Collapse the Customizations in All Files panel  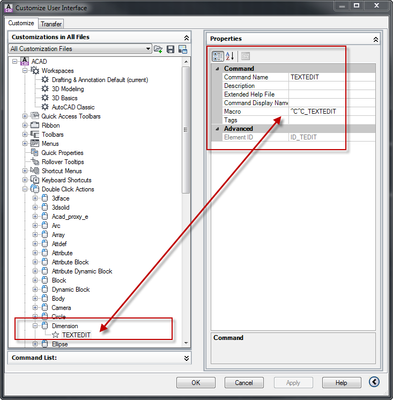pyautogui.click(x=186, y=37)
